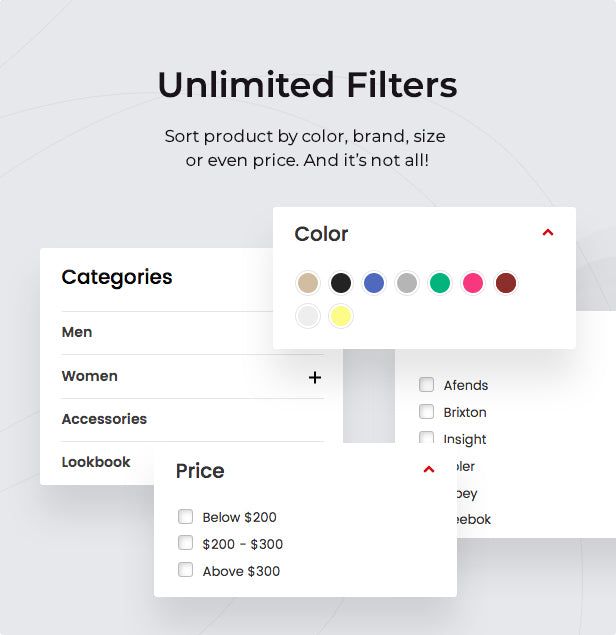616x635 pixels.
Task: Choose the white color swatch
Action: pyautogui.click(x=308, y=316)
